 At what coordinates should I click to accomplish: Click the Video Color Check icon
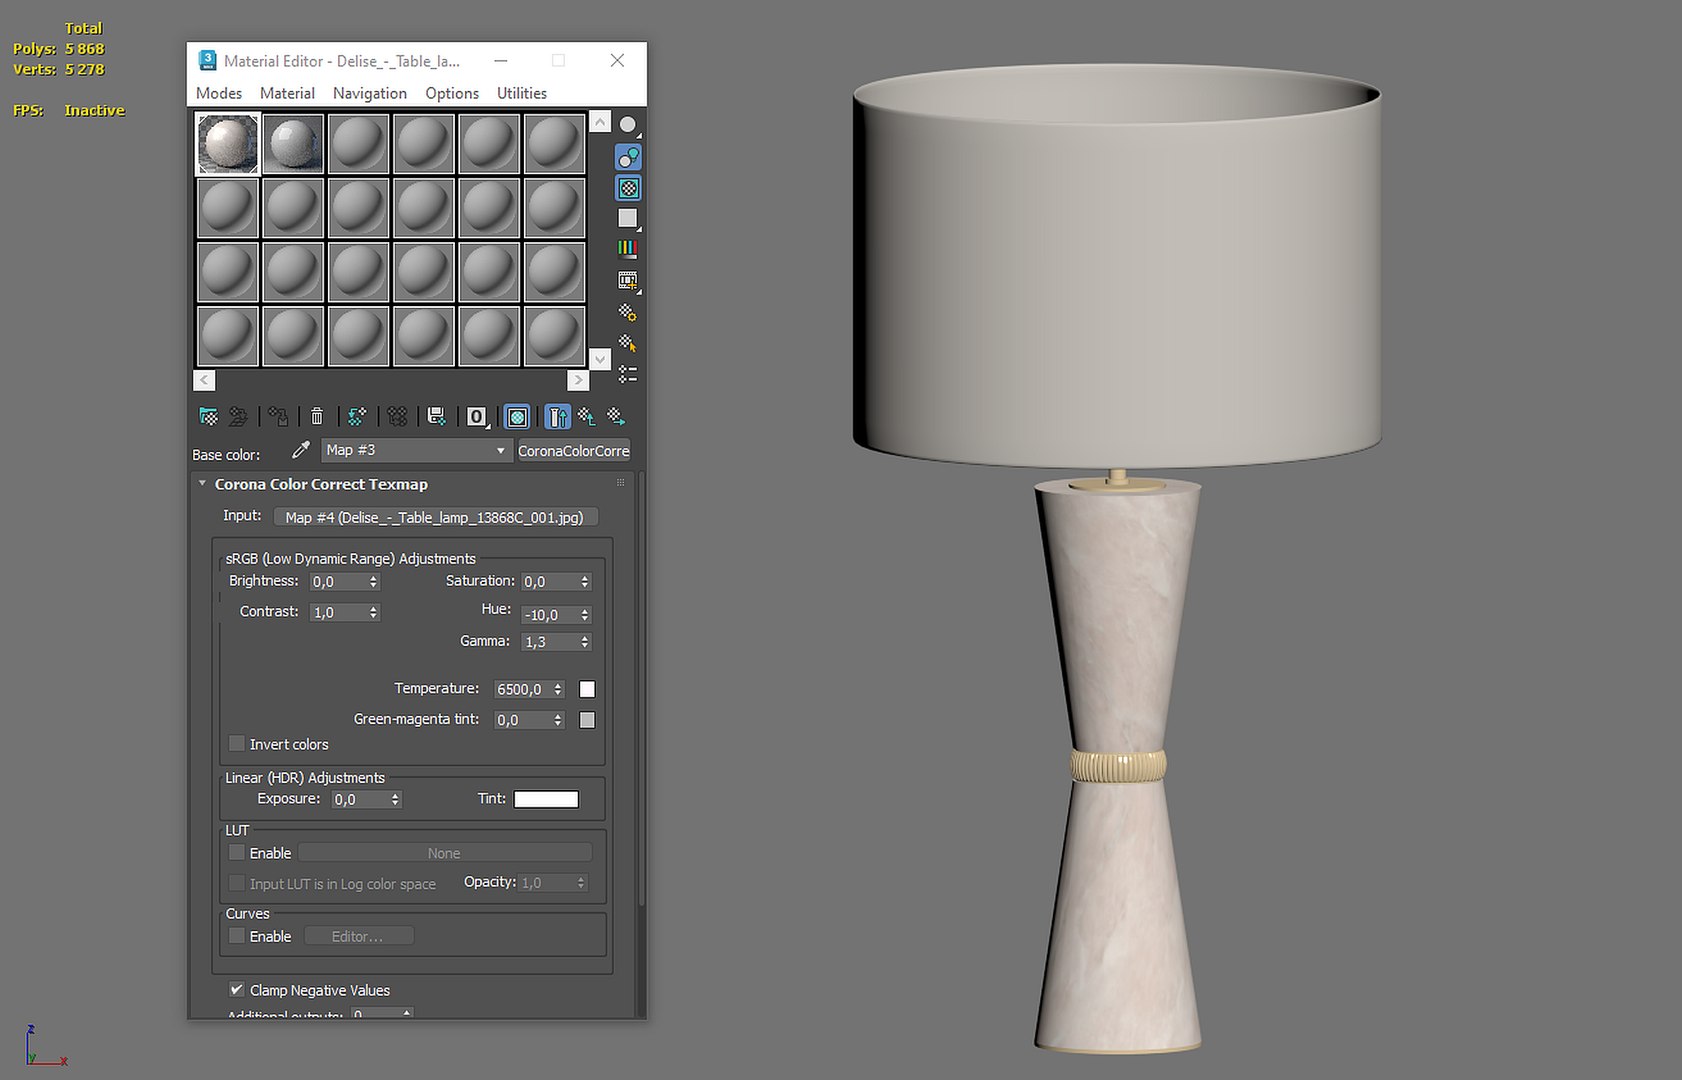628,249
